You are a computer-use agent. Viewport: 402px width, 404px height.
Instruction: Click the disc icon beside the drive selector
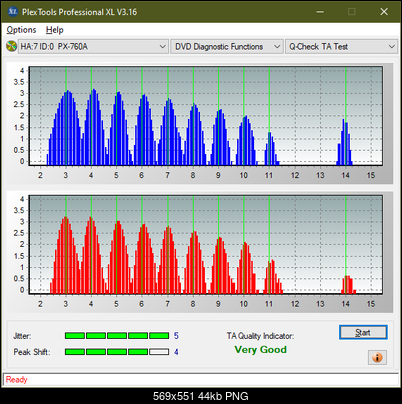tap(11, 46)
